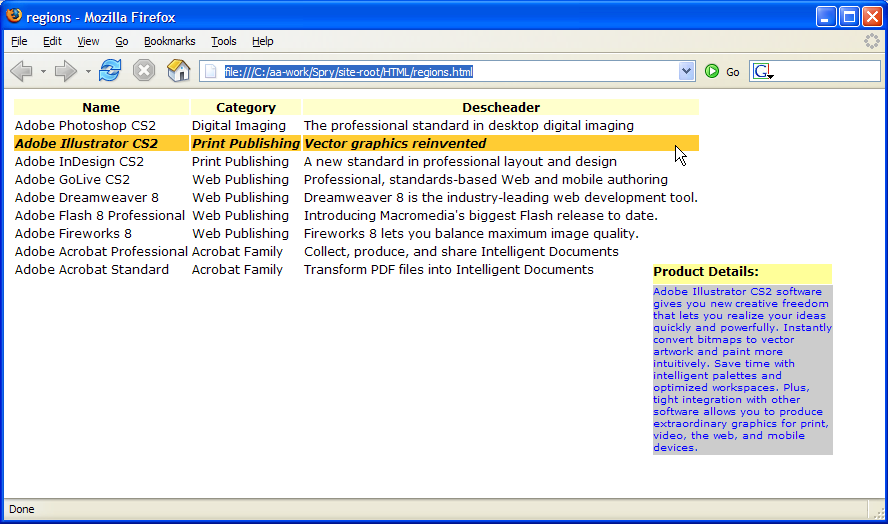Open the Go menu

pos(122,41)
